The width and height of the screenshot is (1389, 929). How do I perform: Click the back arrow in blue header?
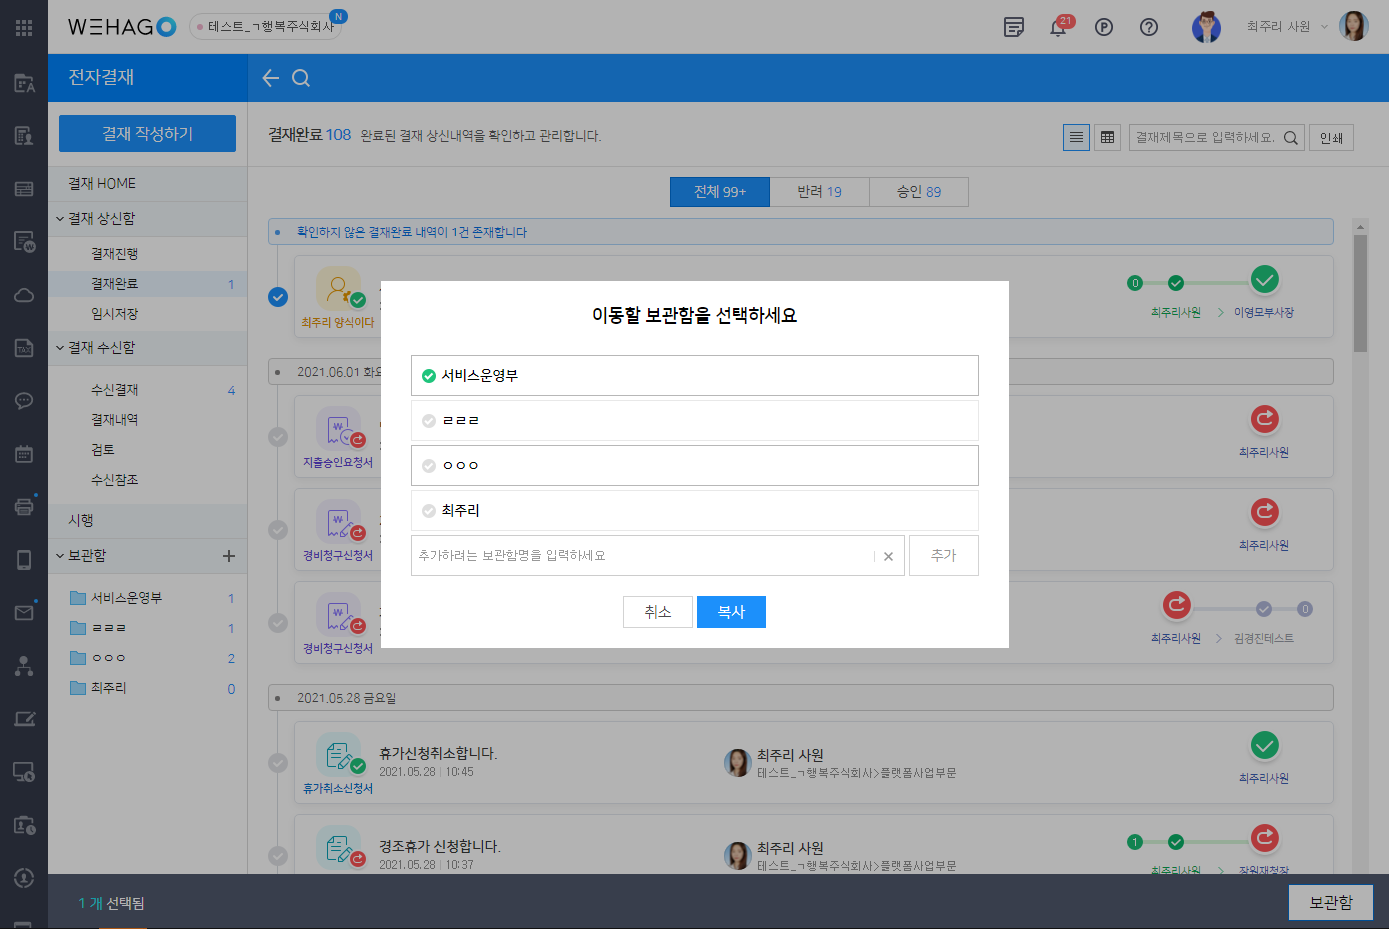(270, 78)
